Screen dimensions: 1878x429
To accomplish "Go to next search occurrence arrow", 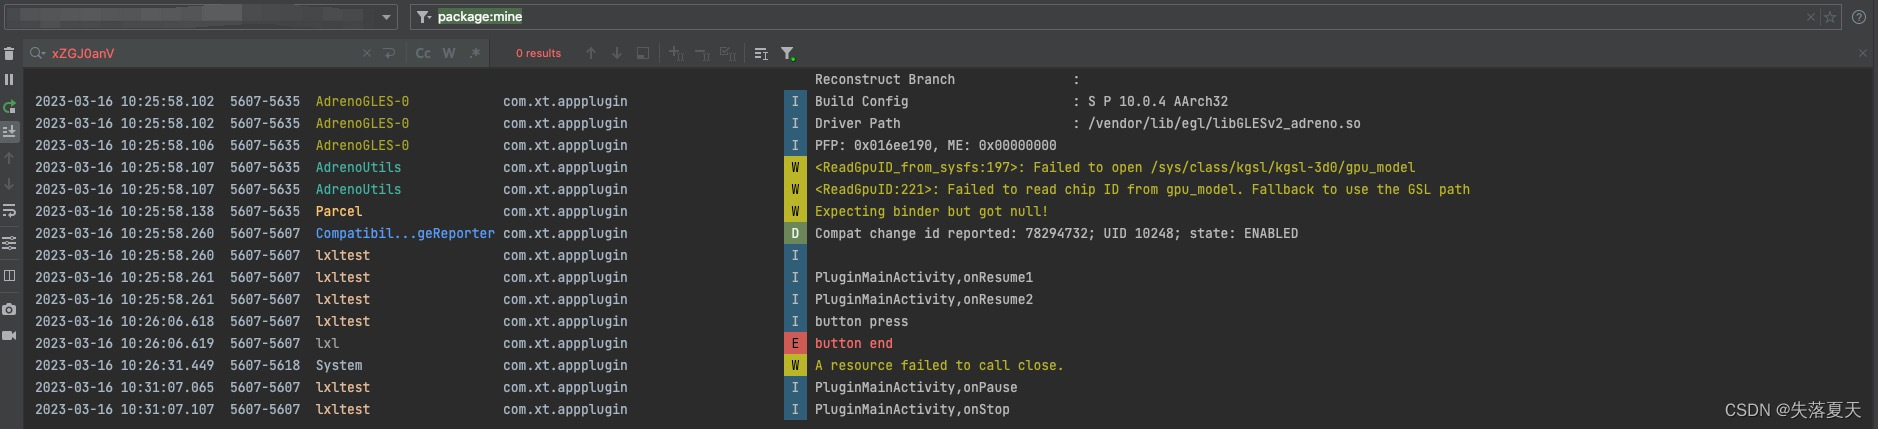I will tap(617, 53).
